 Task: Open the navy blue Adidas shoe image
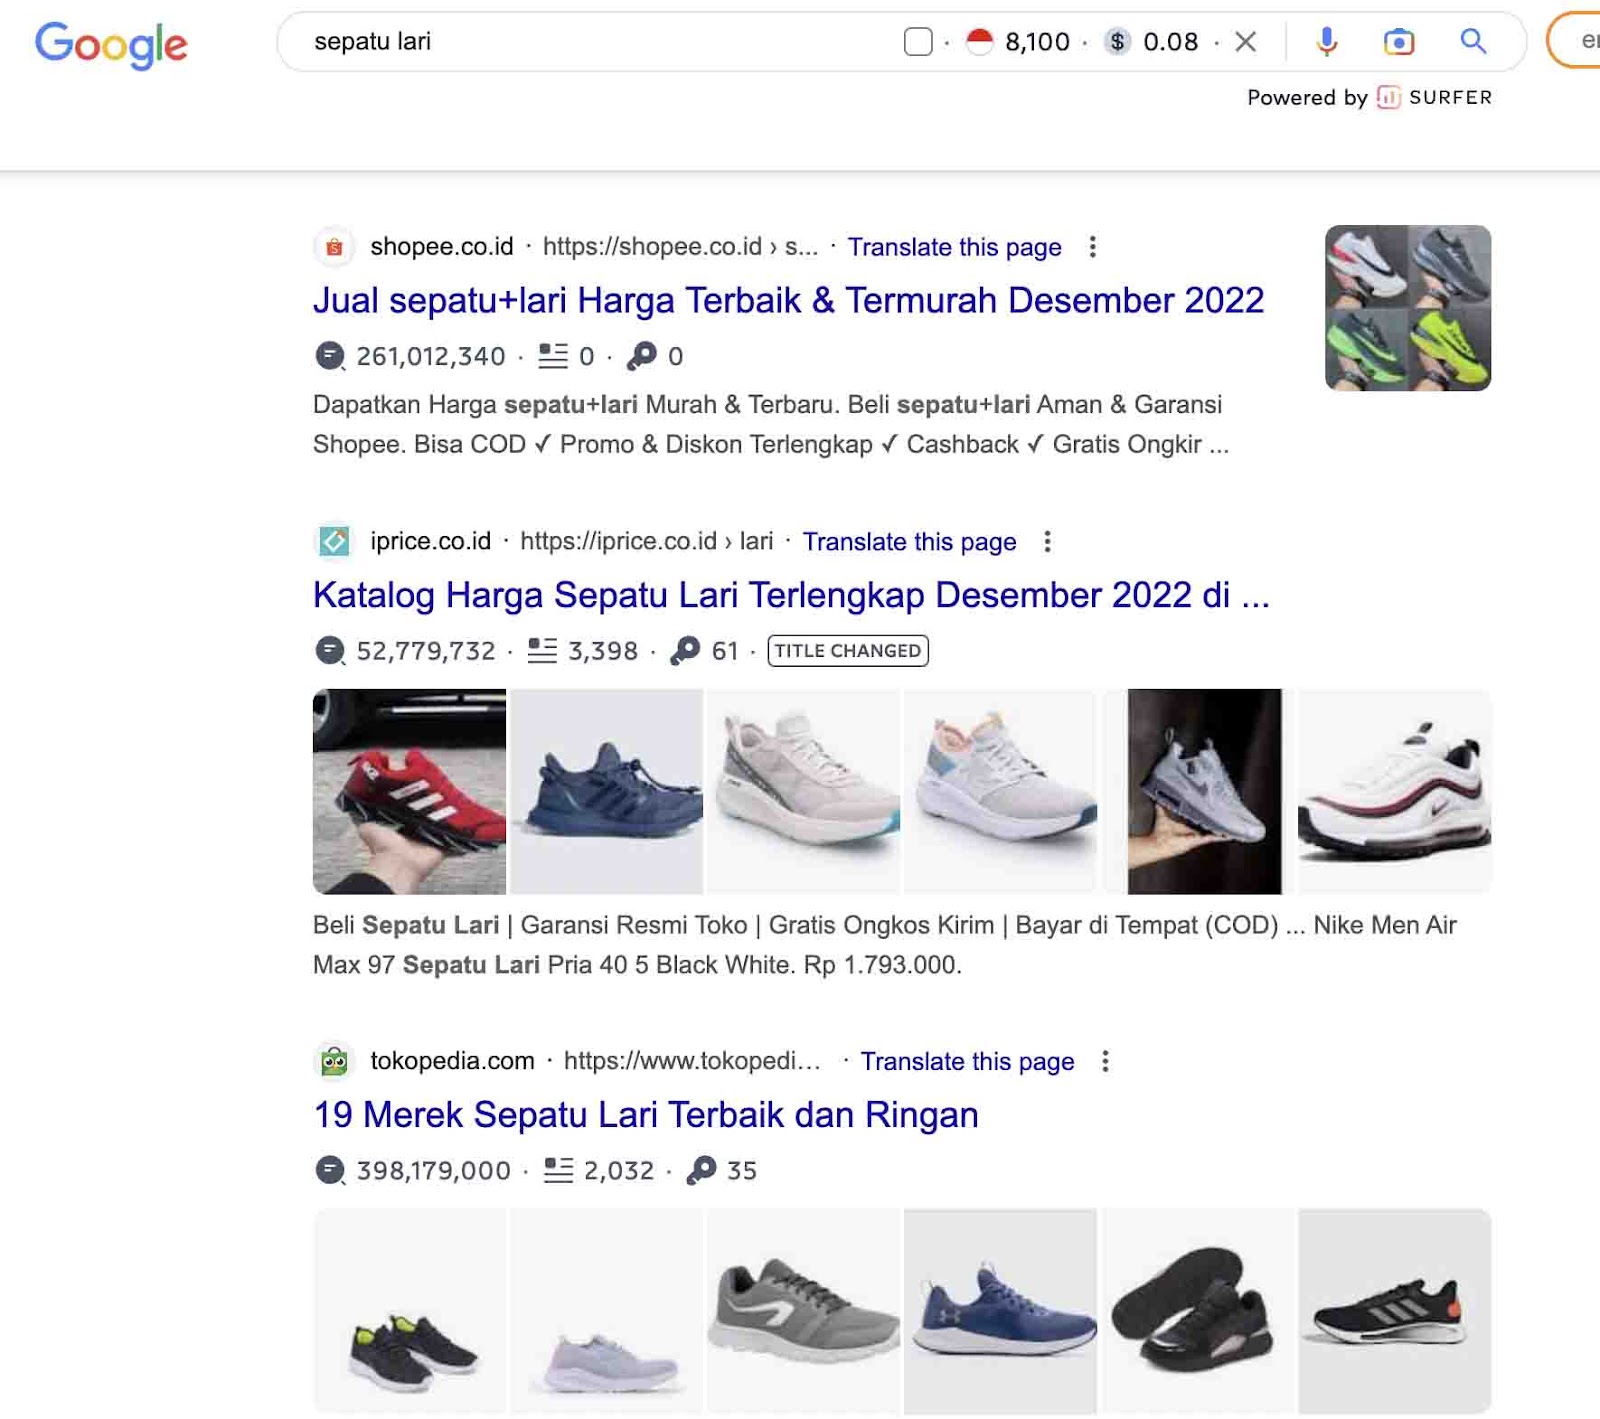point(606,791)
